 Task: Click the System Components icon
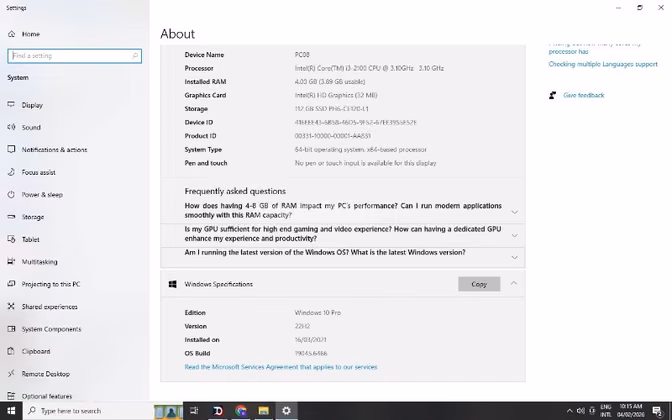pyautogui.click(x=11, y=329)
